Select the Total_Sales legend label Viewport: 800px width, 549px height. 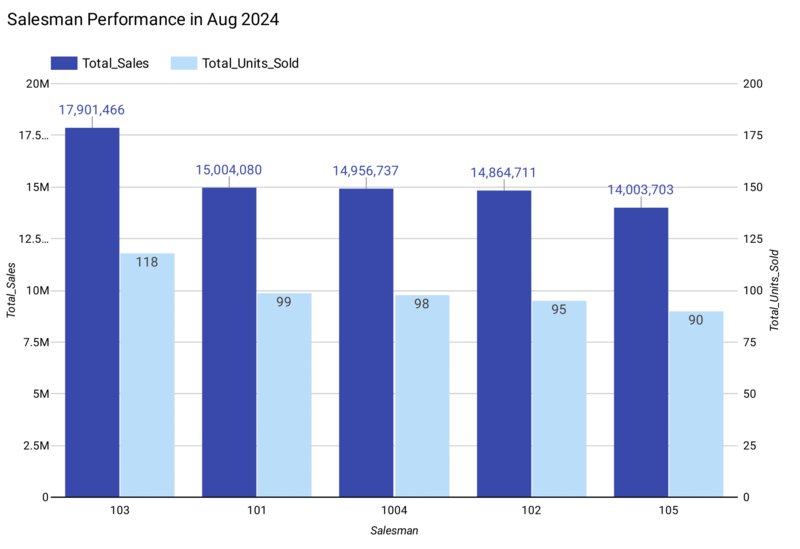pyautogui.click(x=116, y=63)
